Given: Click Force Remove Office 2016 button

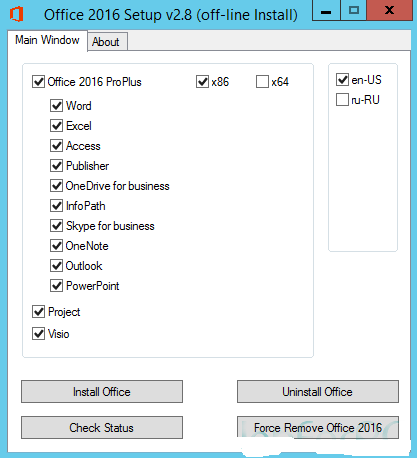Looking at the screenshot, I should [x=318, y=427].
